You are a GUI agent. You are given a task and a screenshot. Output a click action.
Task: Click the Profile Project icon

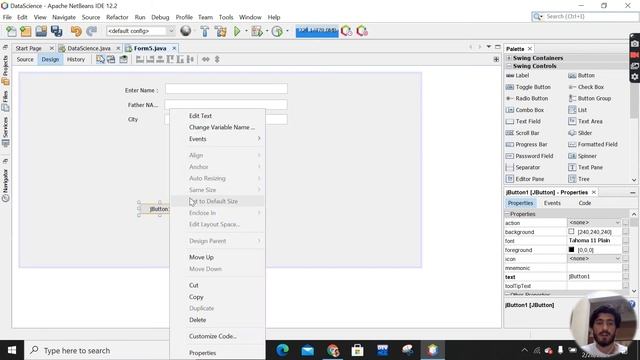(277, 31)
